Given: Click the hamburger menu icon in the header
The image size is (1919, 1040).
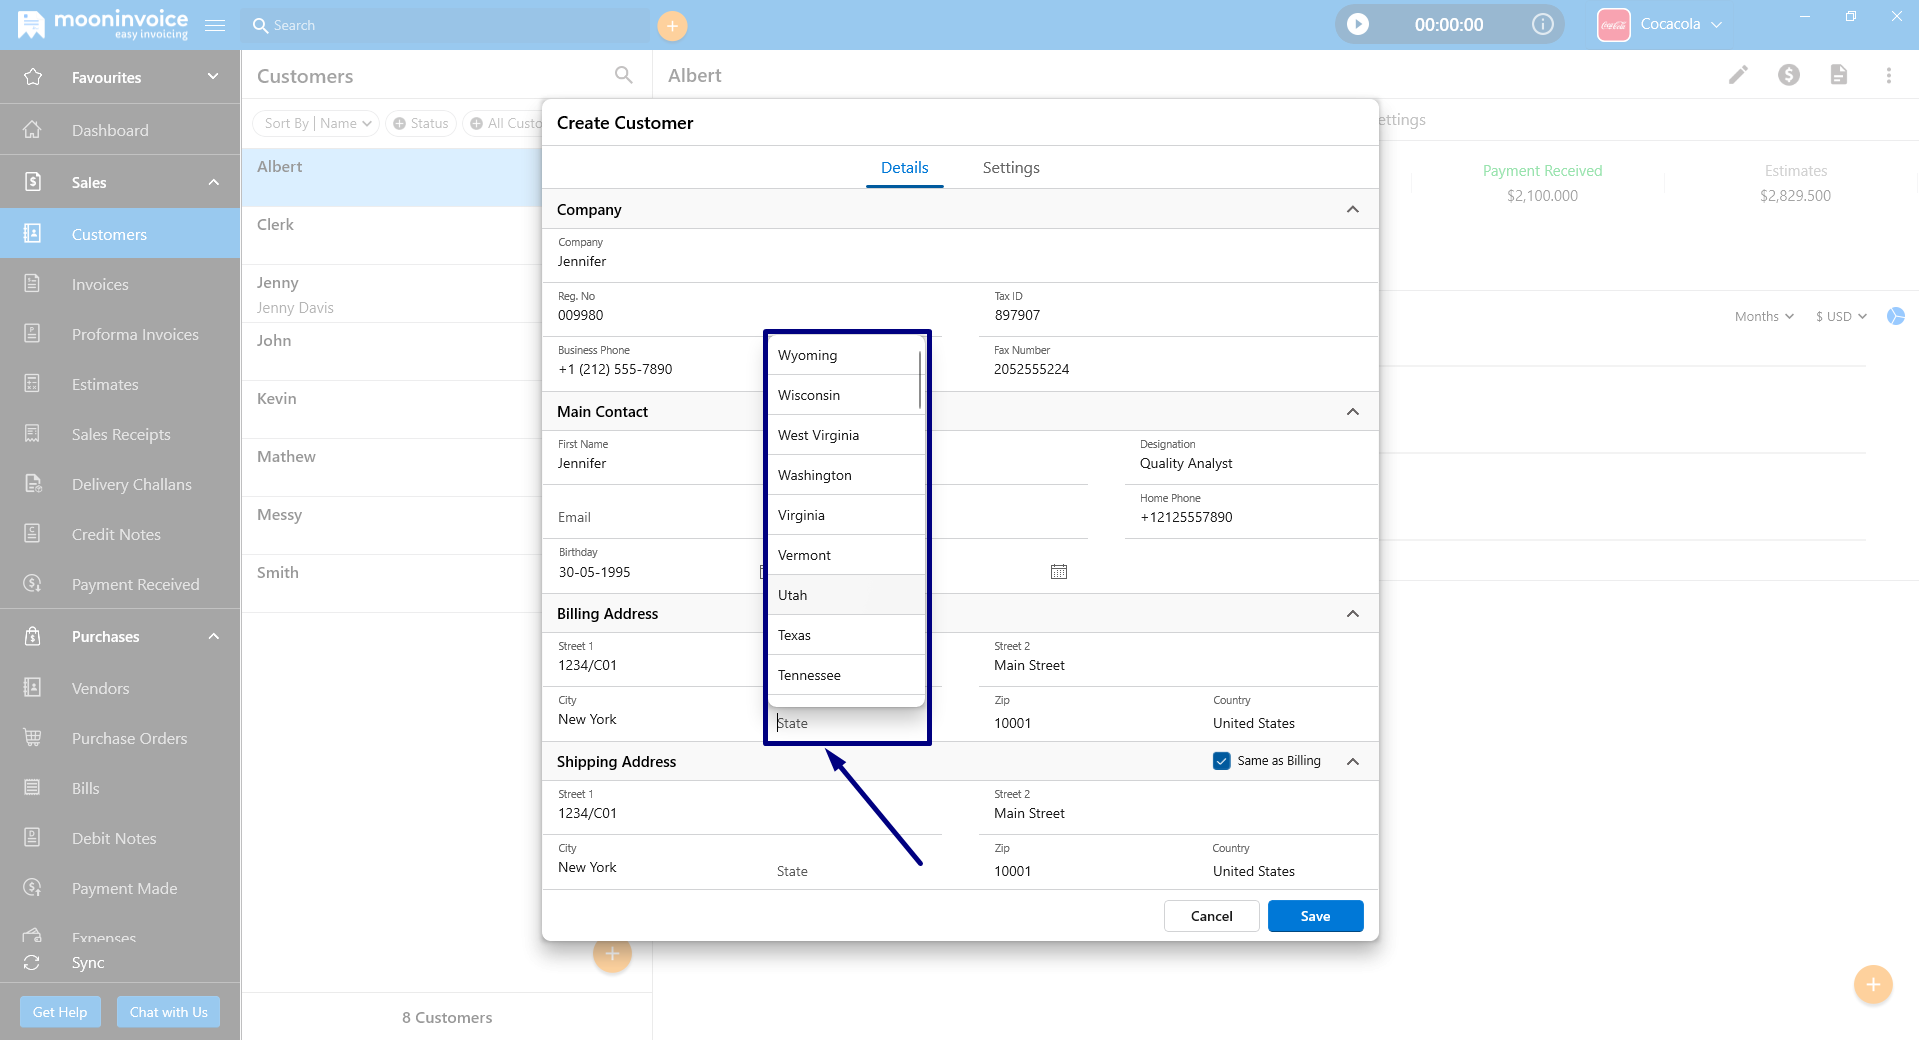Looking at the screenshot, I should click(x=215, y=25).
